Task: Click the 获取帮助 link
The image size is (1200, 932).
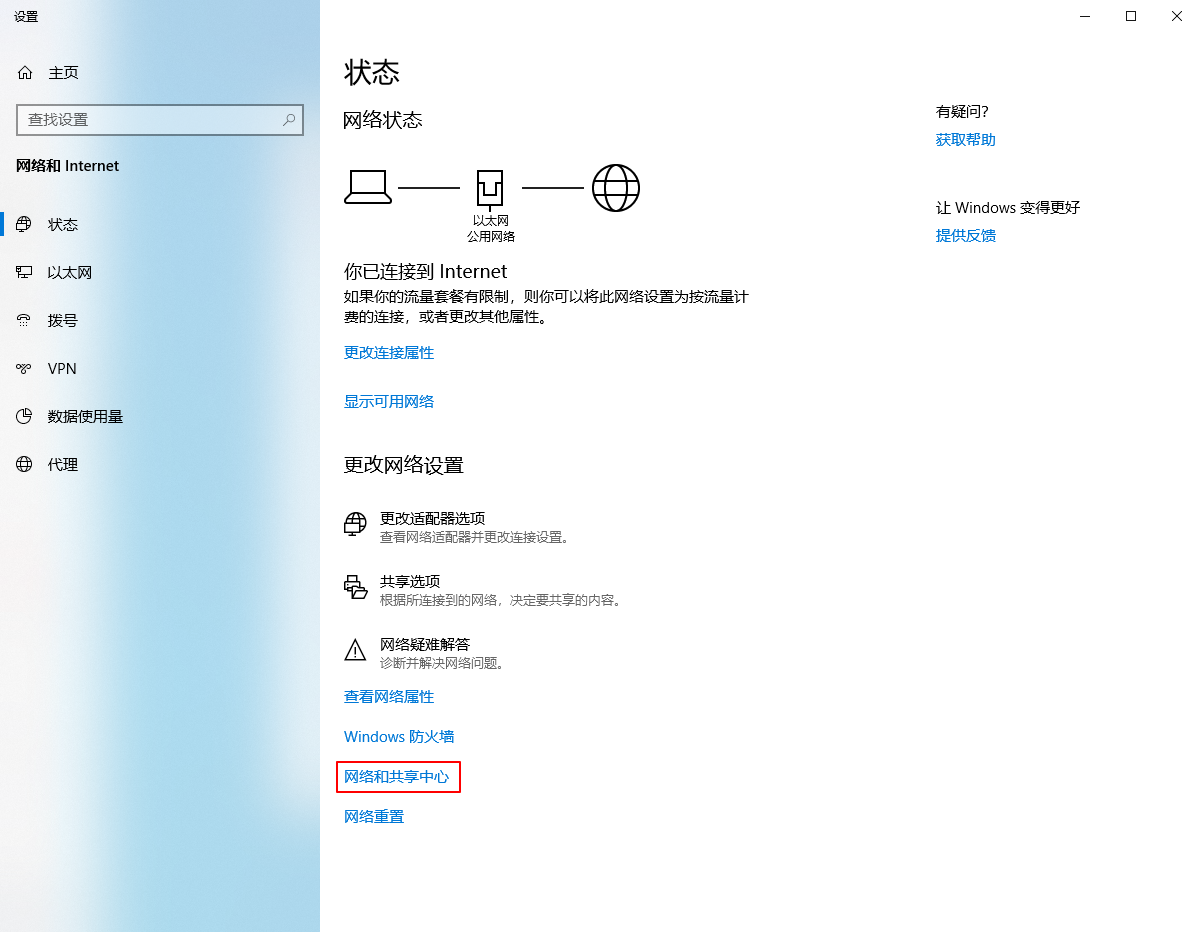Action: click(x=965, y=140)
